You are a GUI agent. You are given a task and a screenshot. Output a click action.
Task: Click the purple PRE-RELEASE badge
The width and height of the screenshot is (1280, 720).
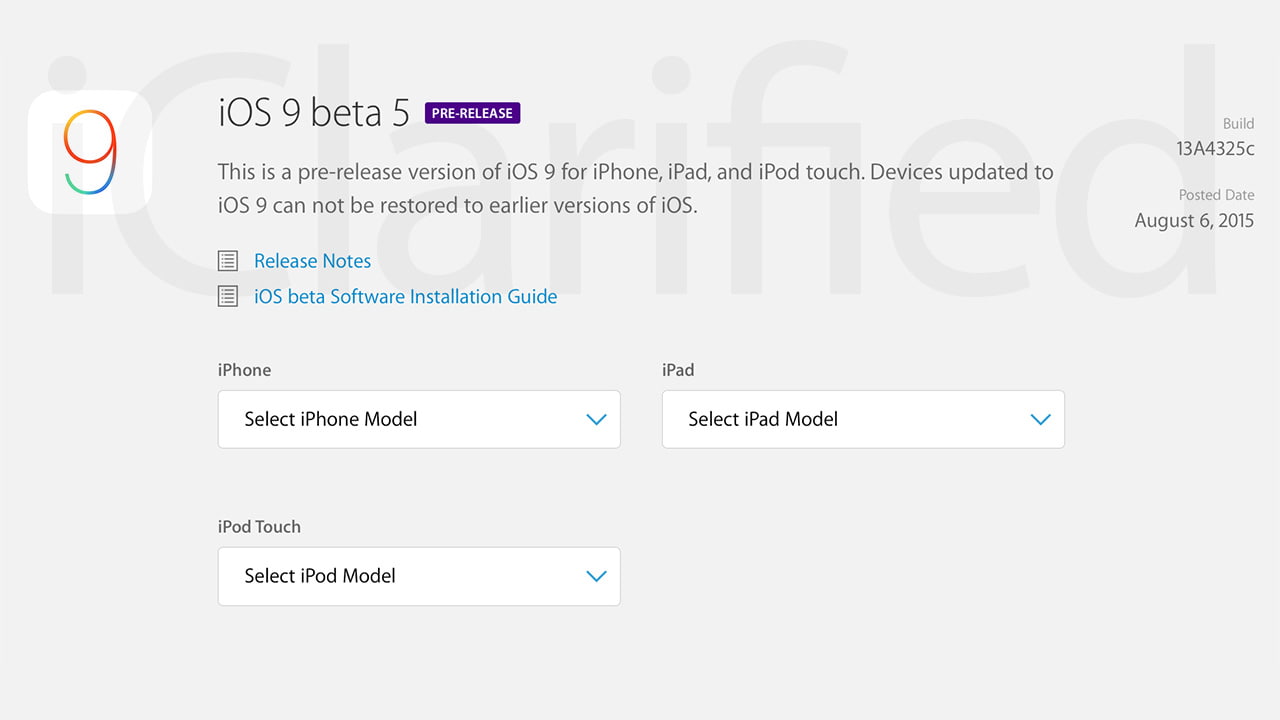pyautogui.click(x=472, y=113)
